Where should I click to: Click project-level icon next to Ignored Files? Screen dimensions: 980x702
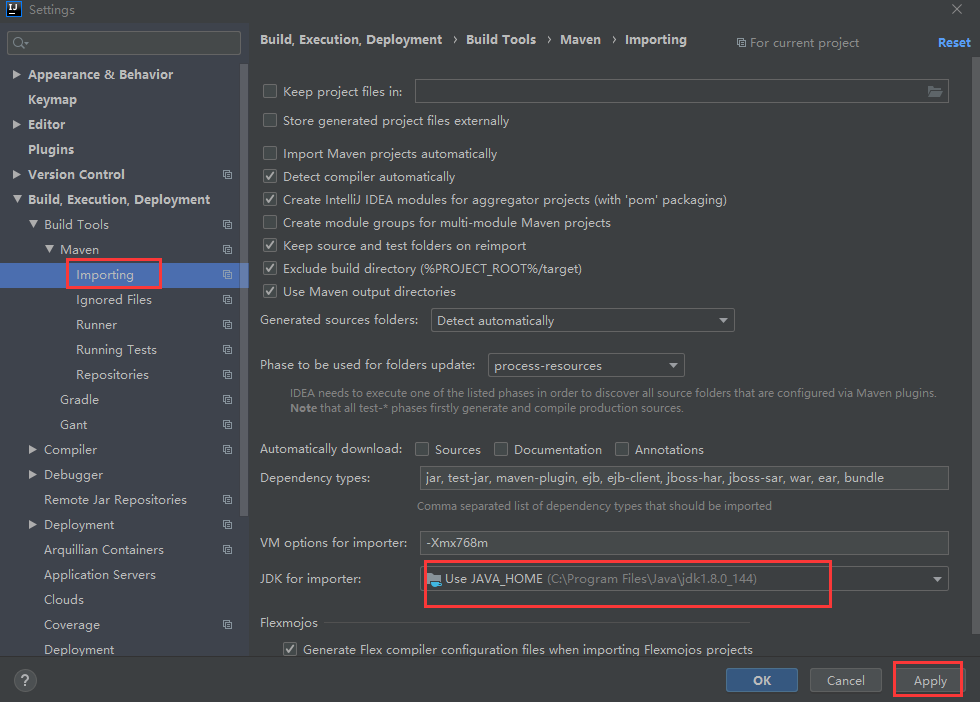[x=228, y=299]
